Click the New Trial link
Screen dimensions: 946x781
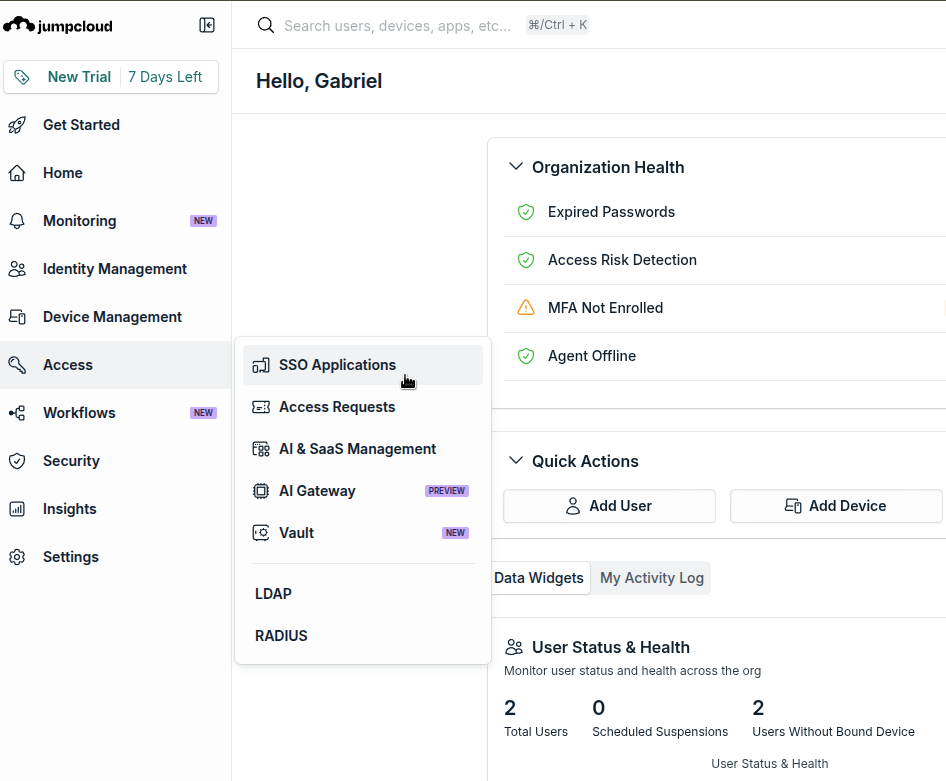click(x=79, y=77)
